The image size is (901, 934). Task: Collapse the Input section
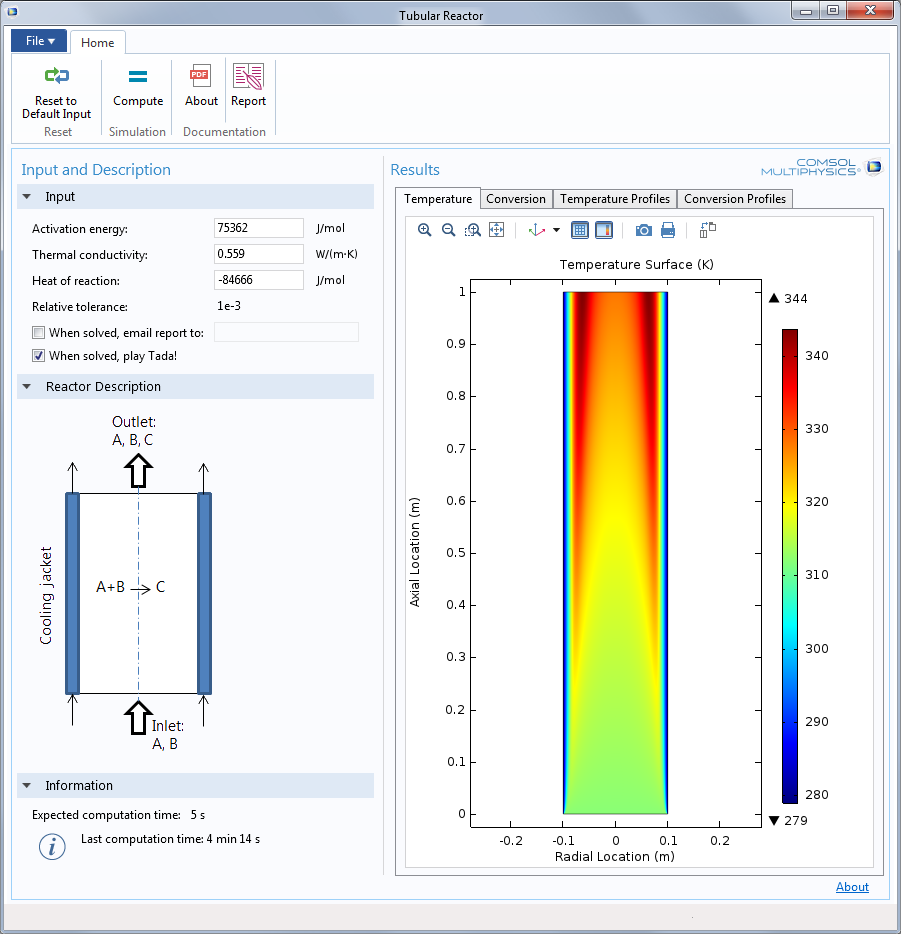(26, 196)
